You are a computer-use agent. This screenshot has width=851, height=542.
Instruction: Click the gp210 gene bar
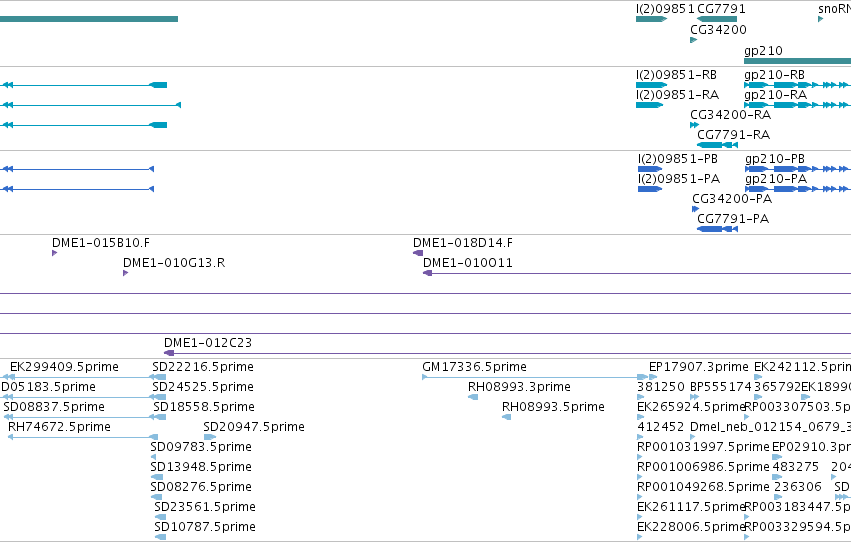click(x=797, y=61)
